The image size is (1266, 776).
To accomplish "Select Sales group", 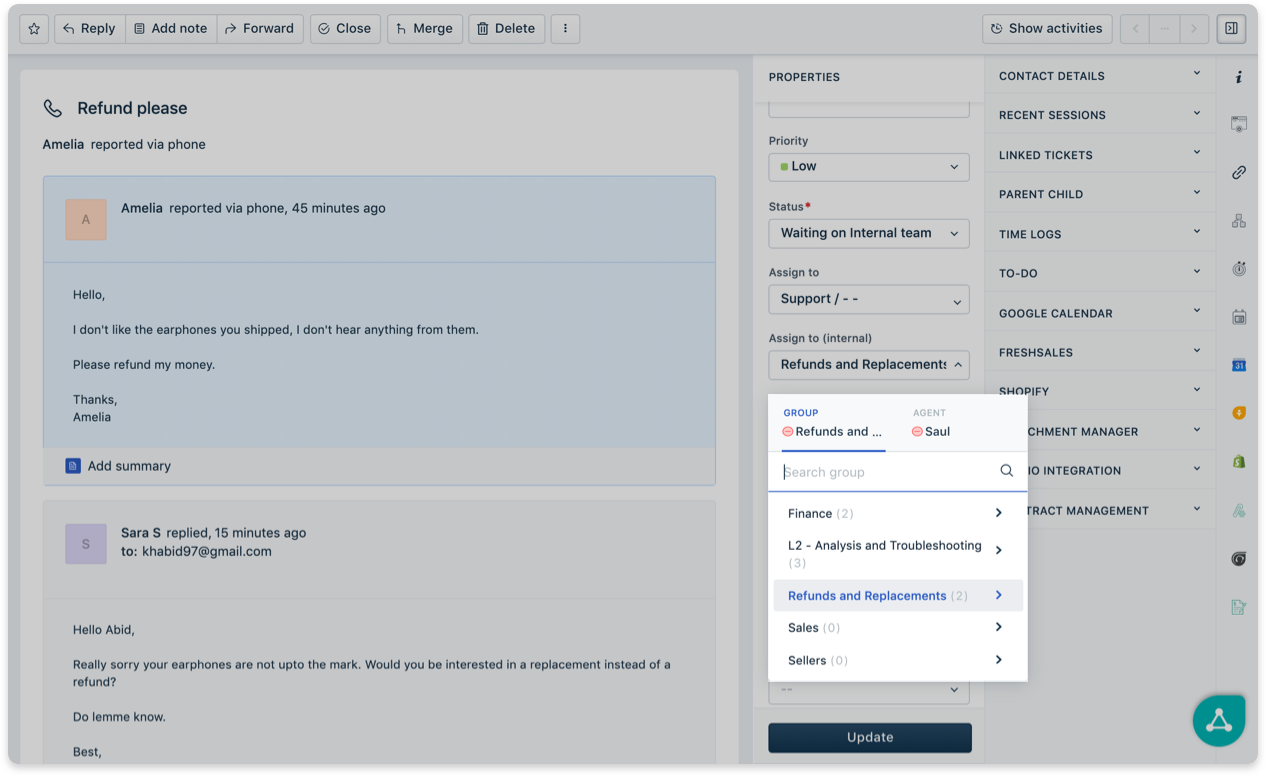I will (898, 628).
